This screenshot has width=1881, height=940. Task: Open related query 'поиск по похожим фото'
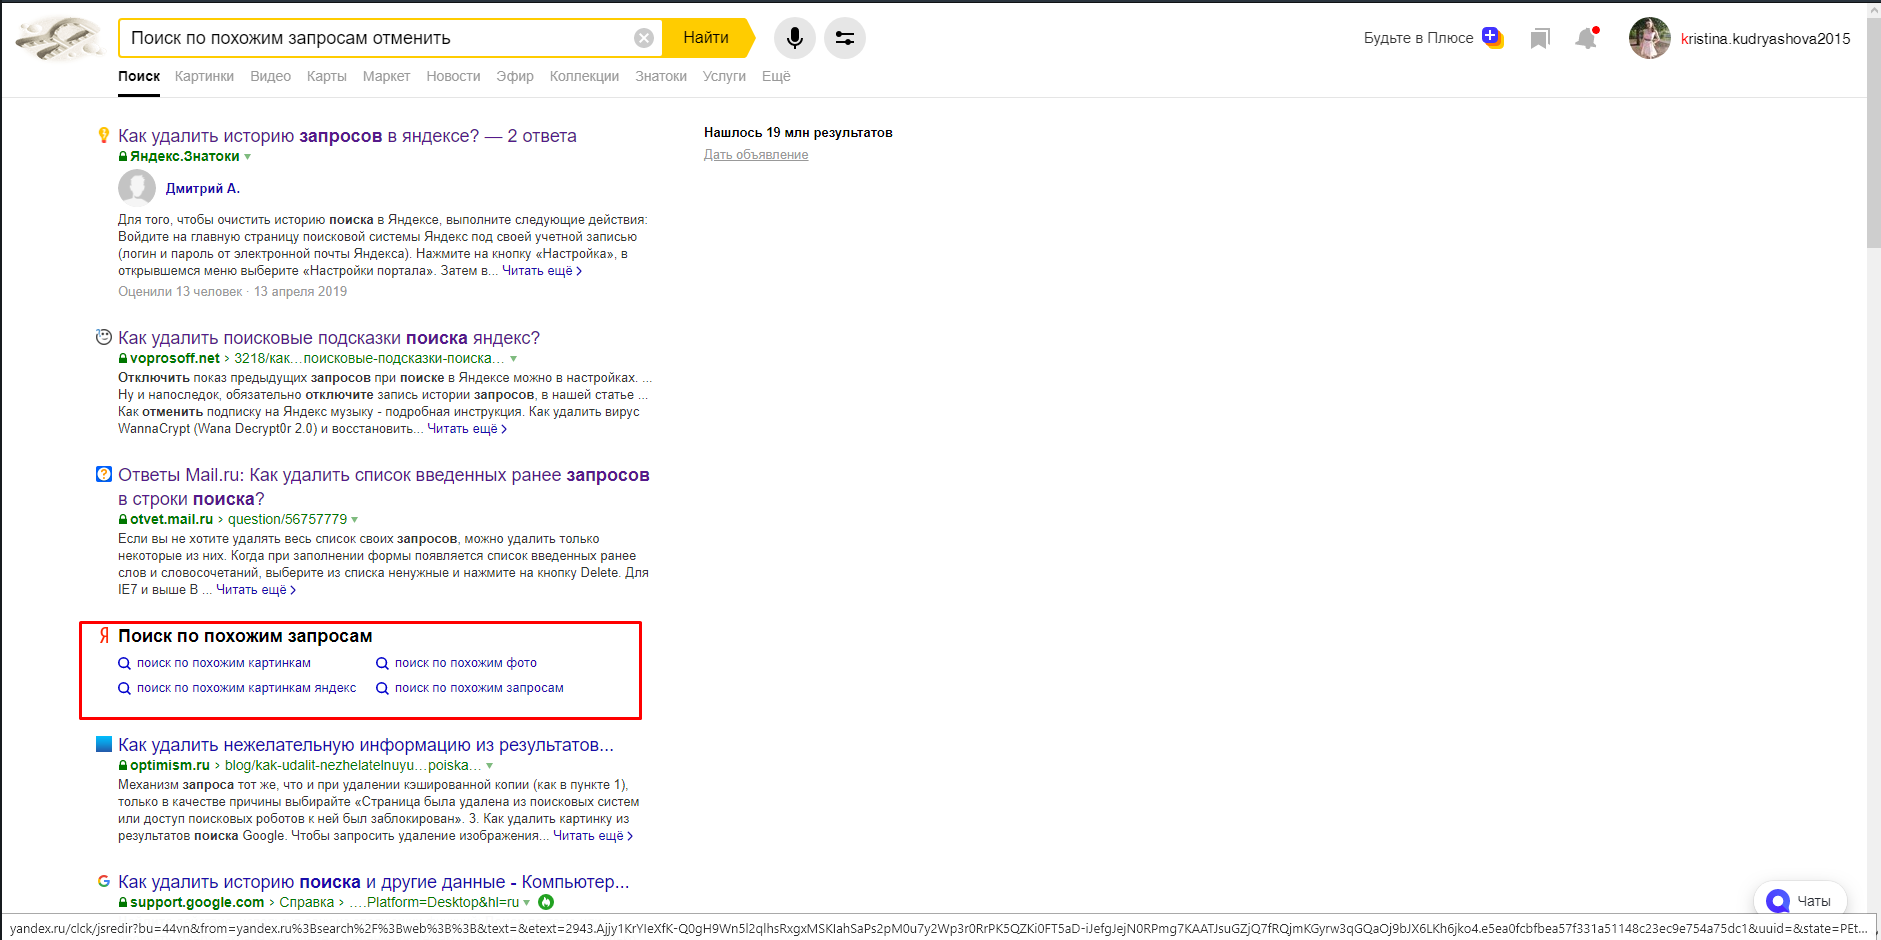466,663
